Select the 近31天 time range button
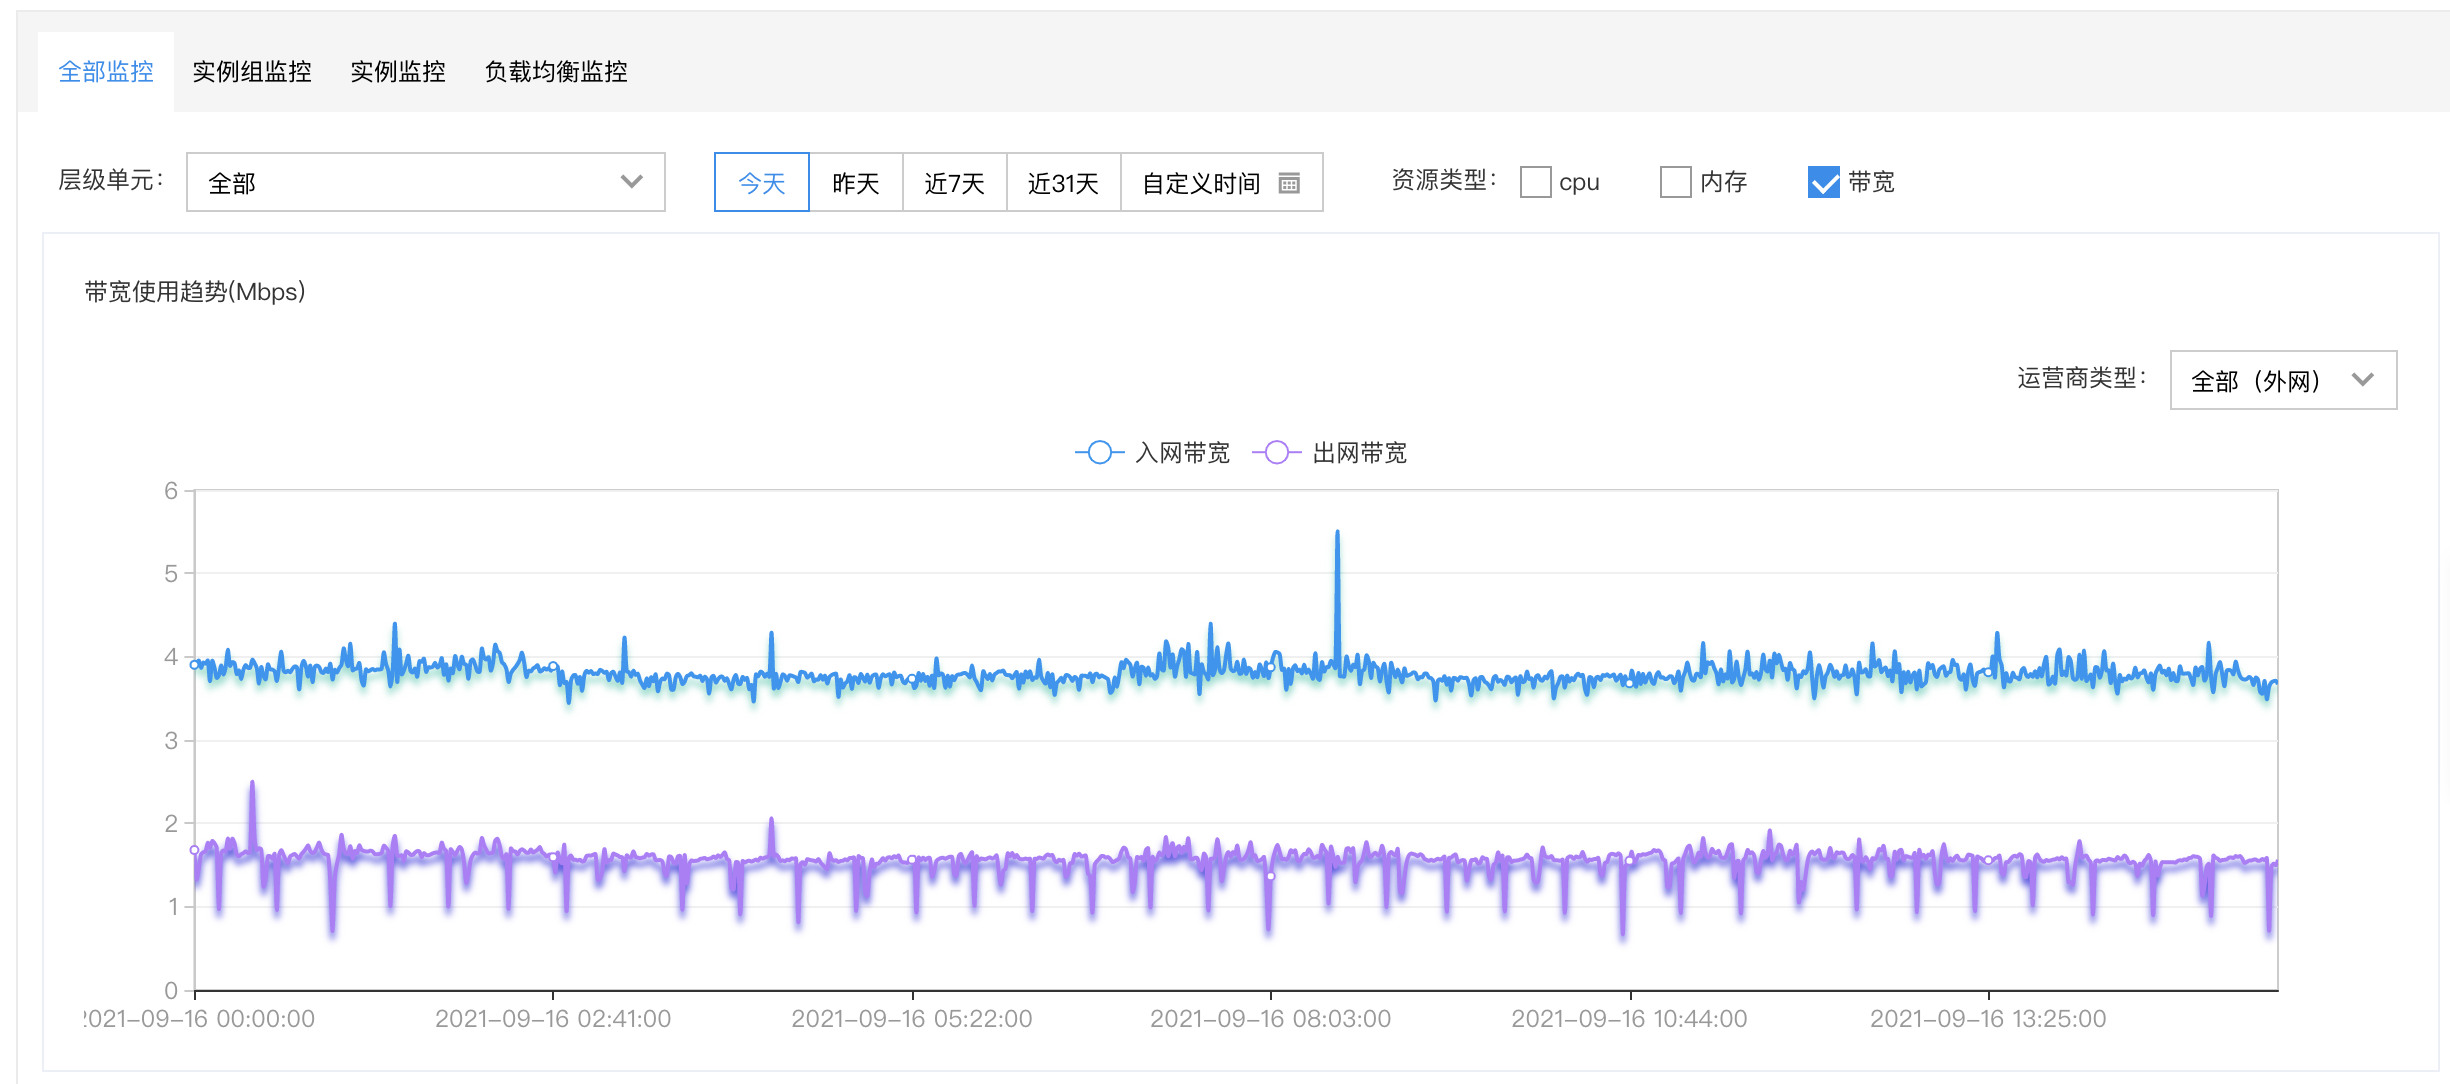Screen dimensions: 2450x1084 coord(1063,183)
